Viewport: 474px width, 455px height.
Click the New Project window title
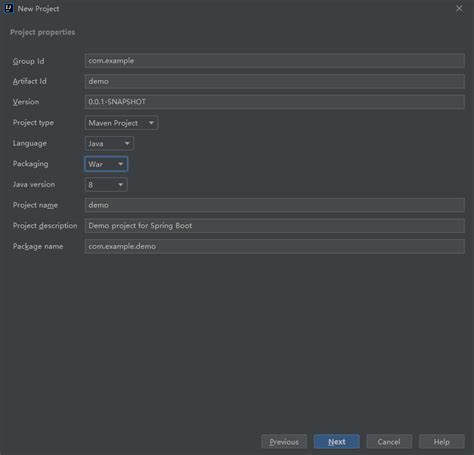click(x=38, y=9)
